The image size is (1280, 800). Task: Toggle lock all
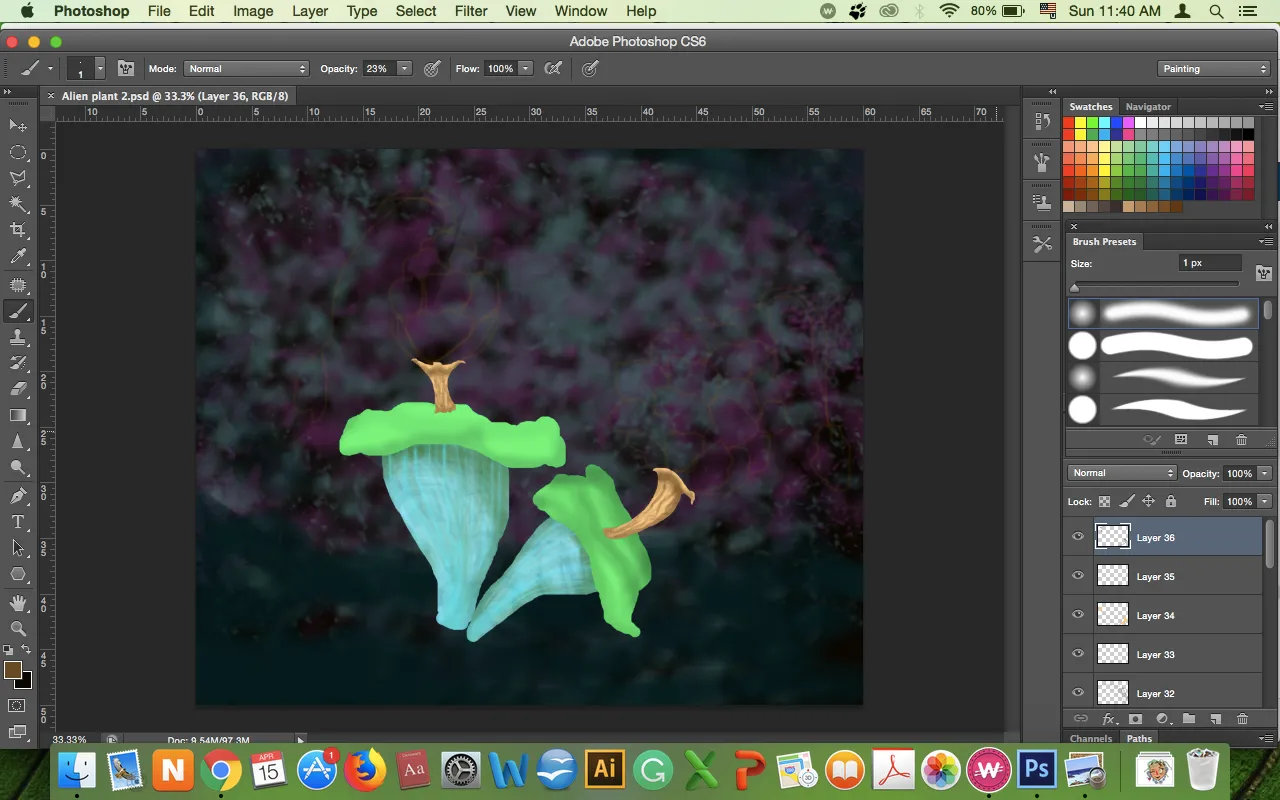coord(1171,501)
